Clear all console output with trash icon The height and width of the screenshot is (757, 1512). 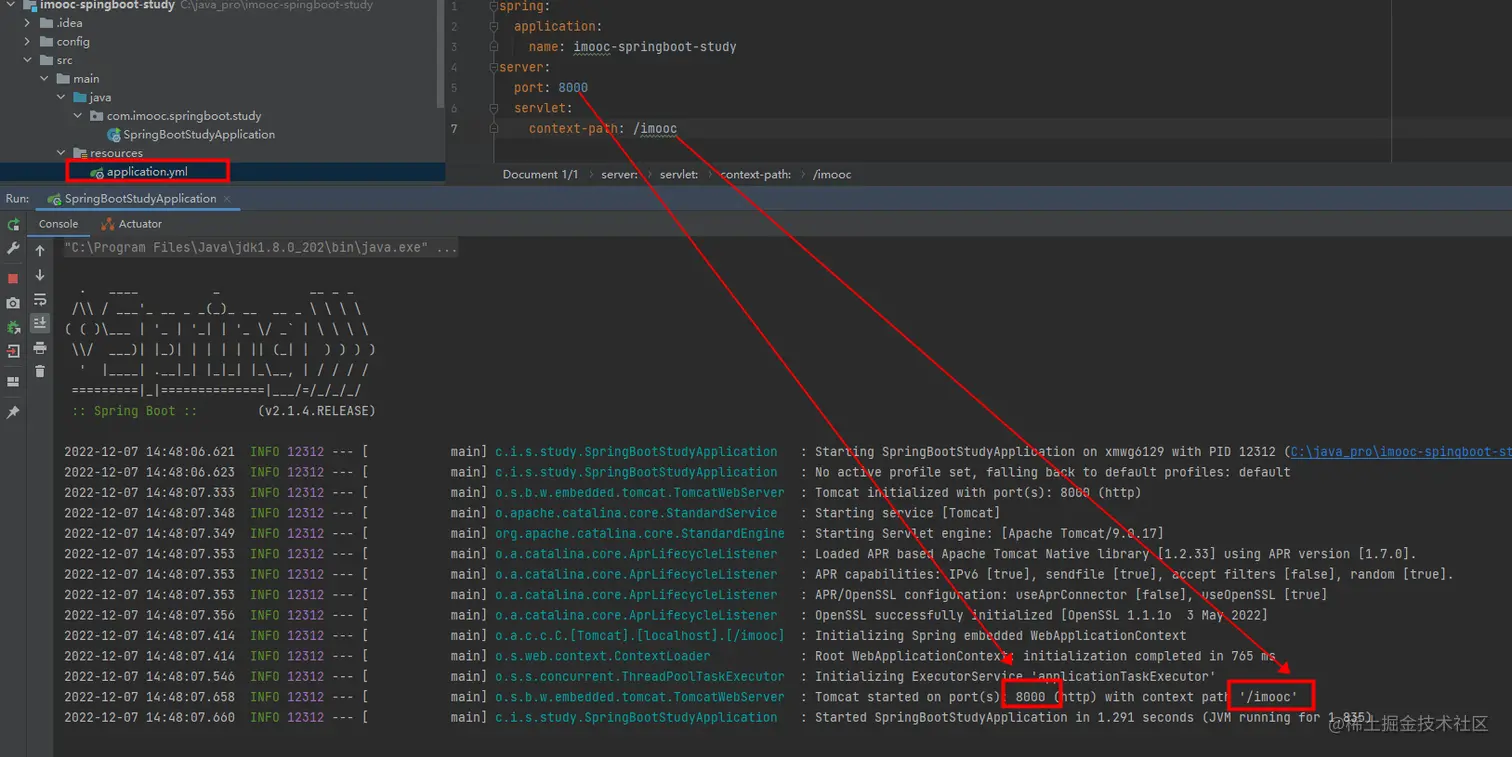pos(40,372)
